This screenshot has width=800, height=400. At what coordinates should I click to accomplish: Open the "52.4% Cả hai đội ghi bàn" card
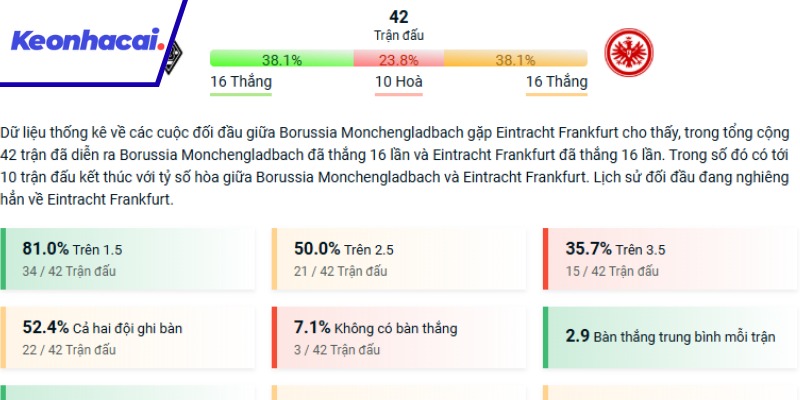(x=128, y=337)
